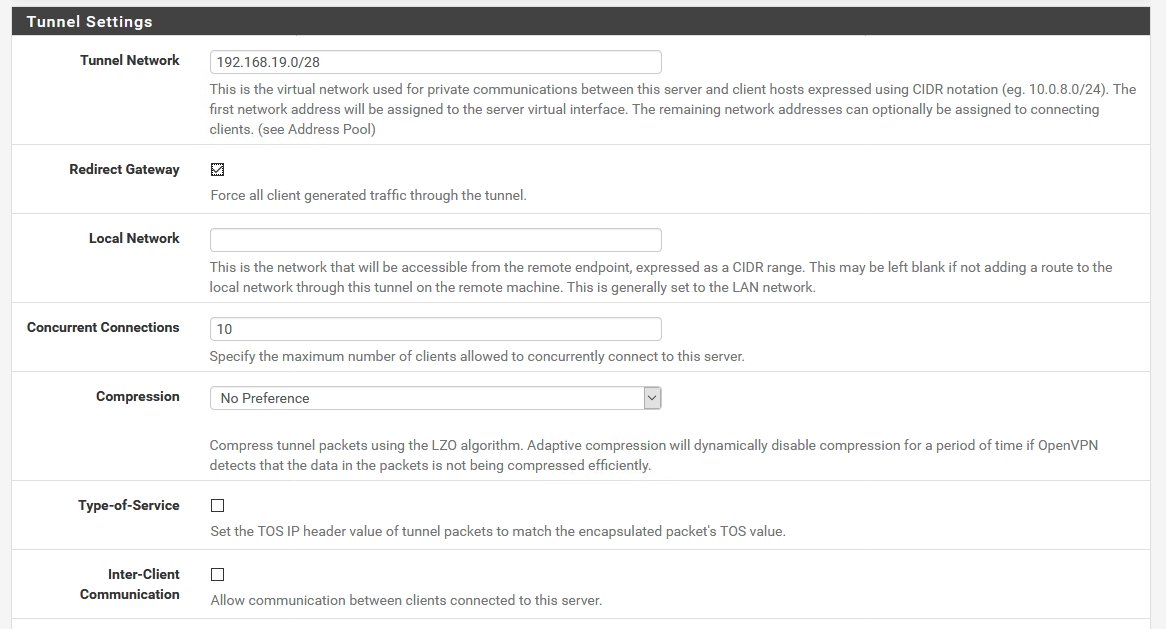
Task: Select the Concurrent Connections field containing 10
Action: pyautogui.click(x=435, y=329)
